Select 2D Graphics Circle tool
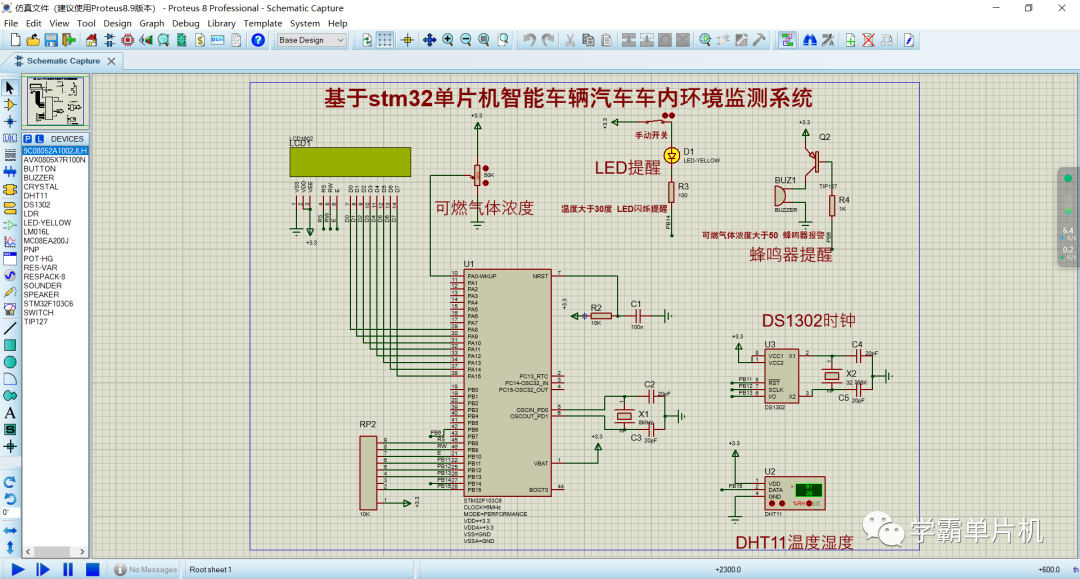Viewport: 1080px width, 579px height. (x=10, y=362)
